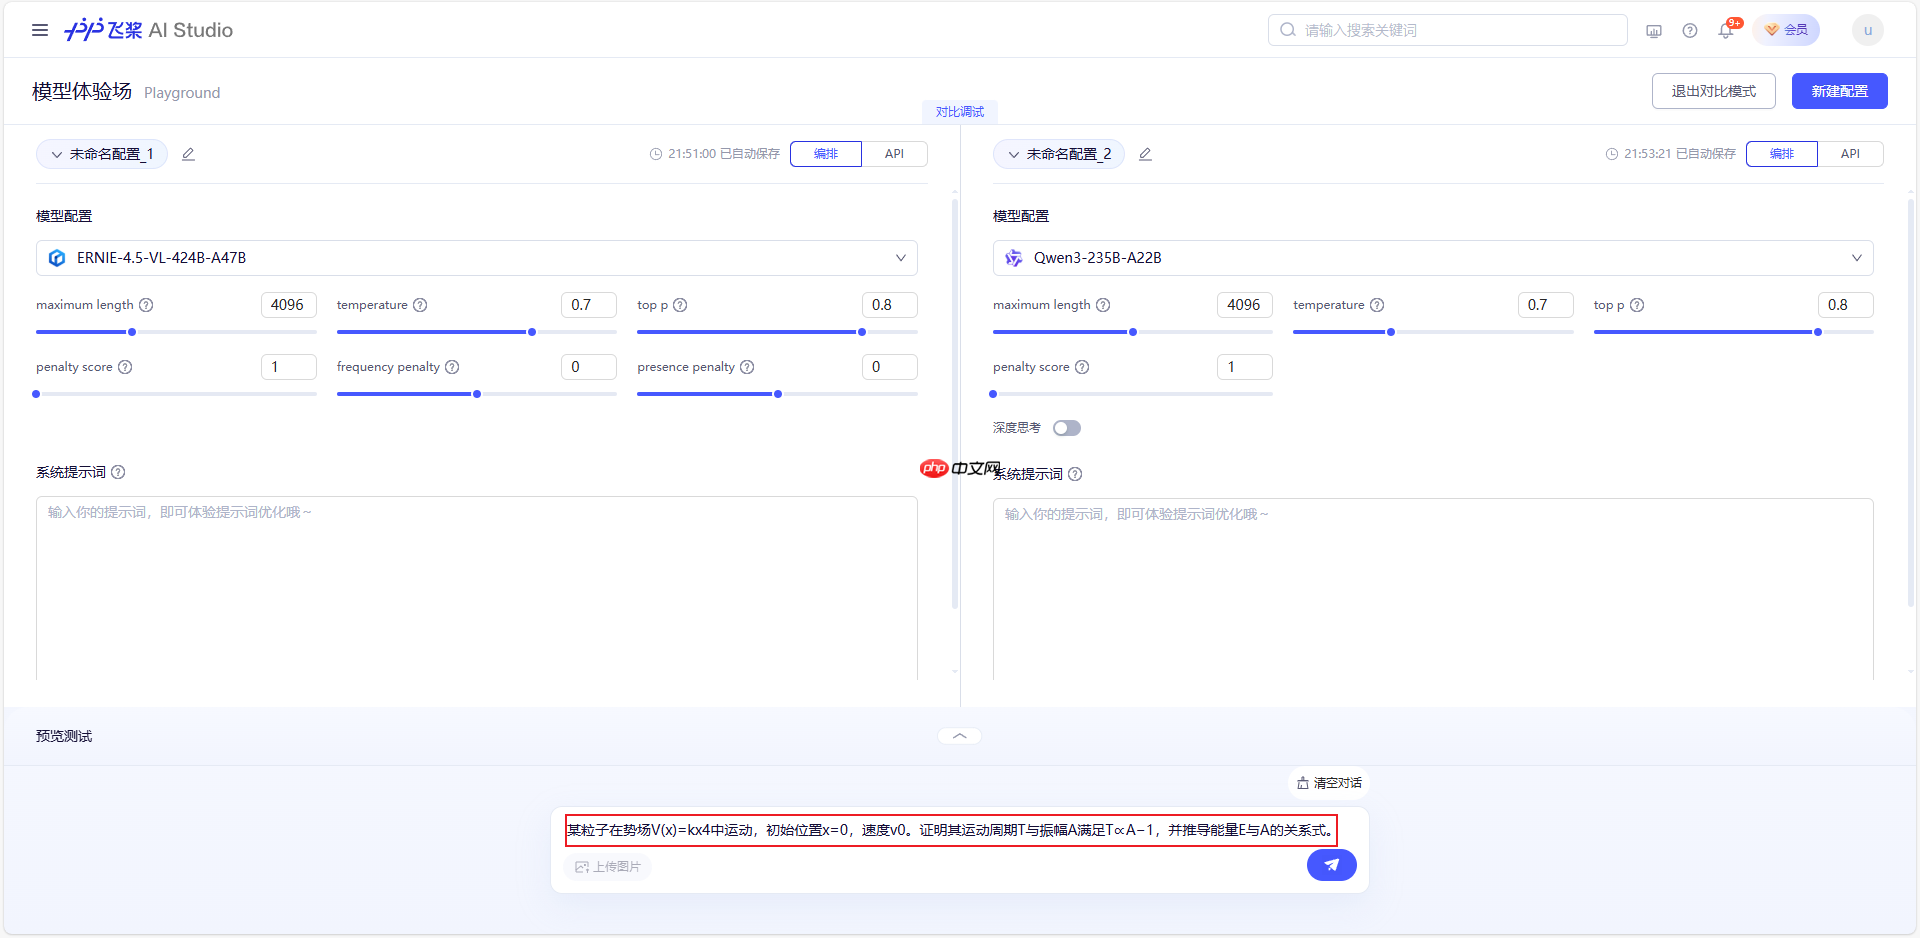Click the console monitor icon in top bar
This screenshot has width=1920, height=938.
(1653, 31)
